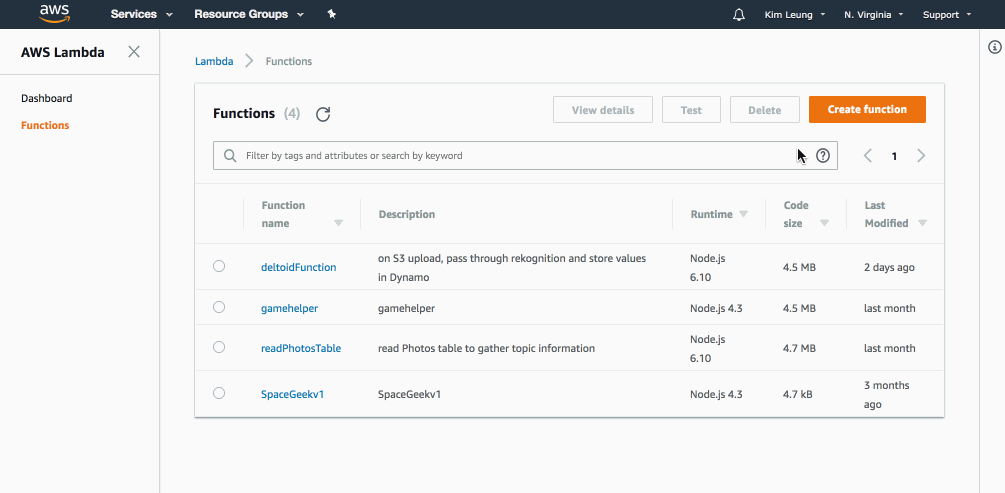
Task: Open the readPhotosTable link
Action: (301, 349)
